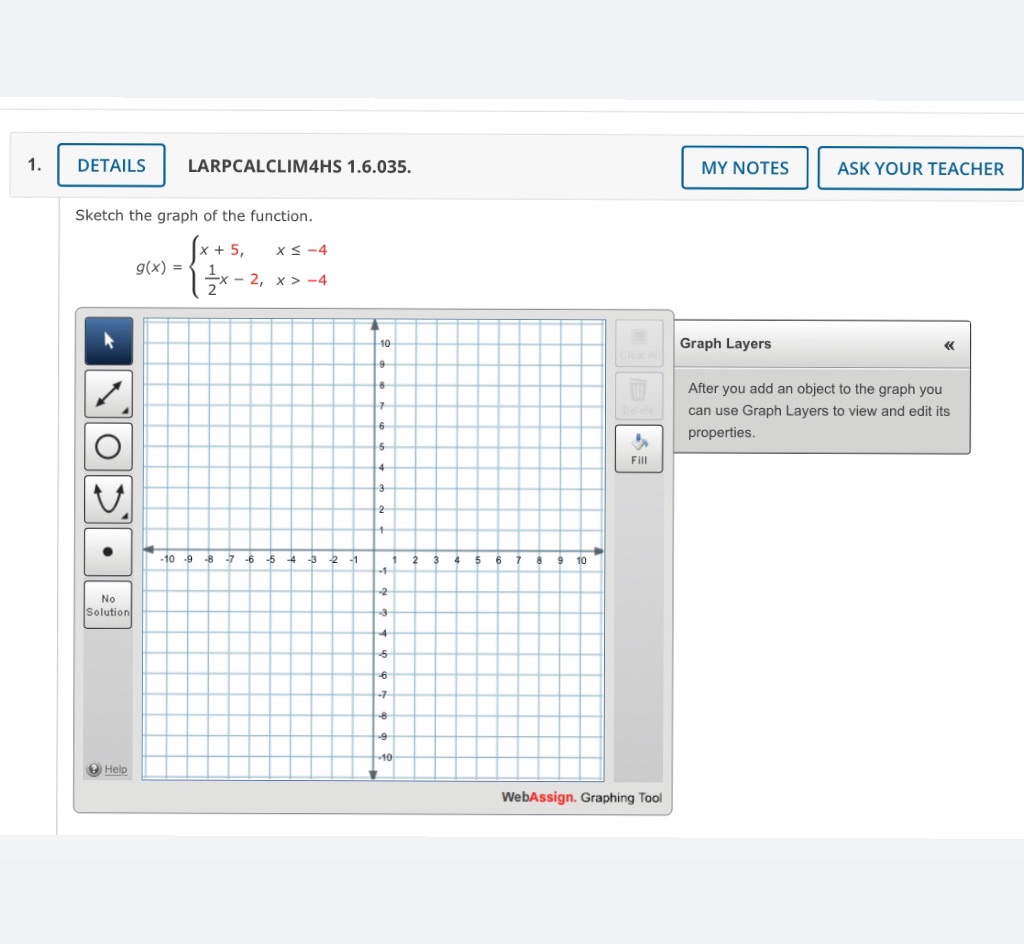Open MY NOTES

[744, 168]
